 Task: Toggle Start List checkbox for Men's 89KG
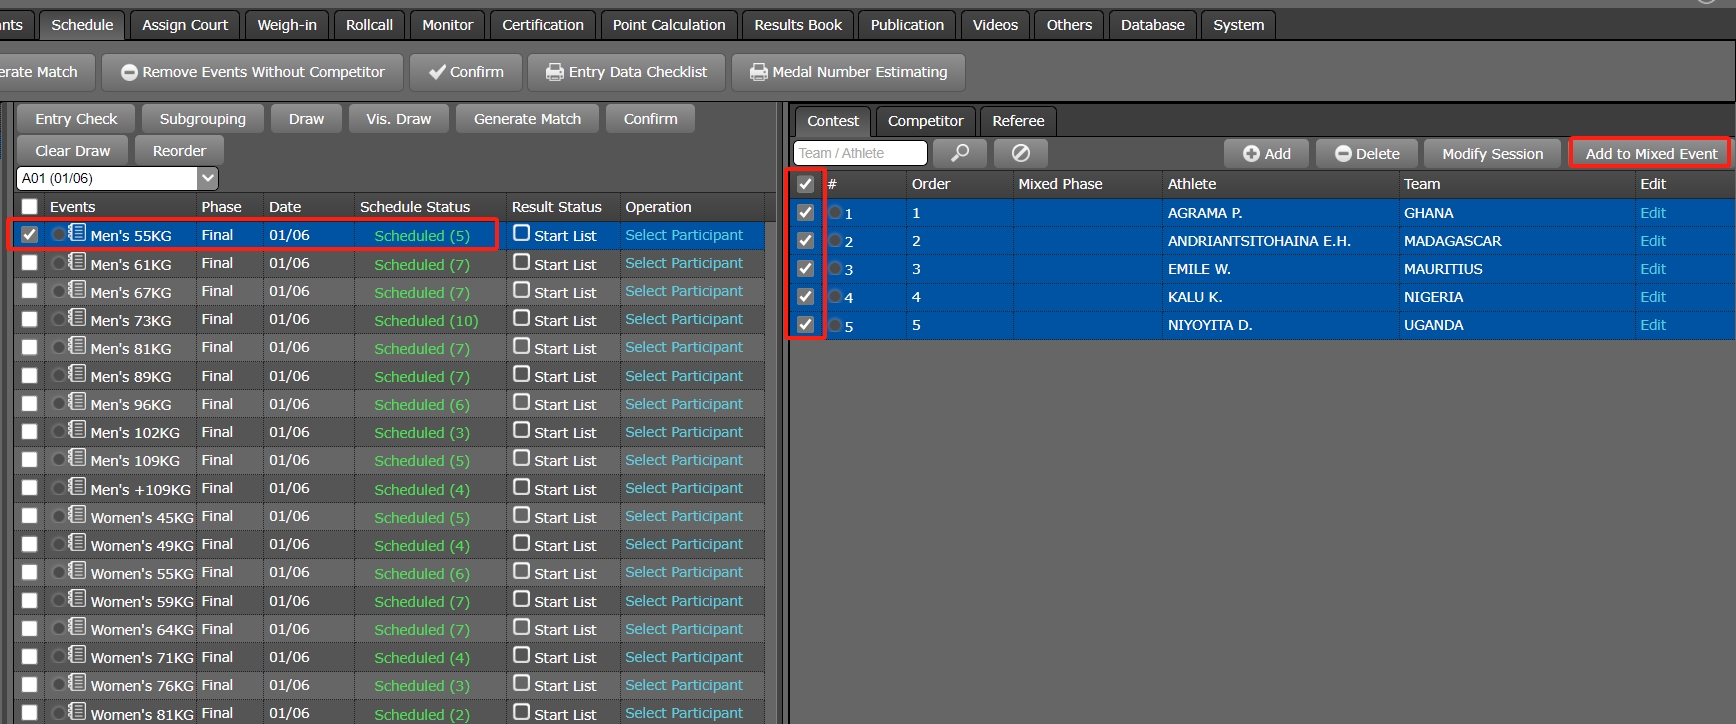tap(521, 374)
